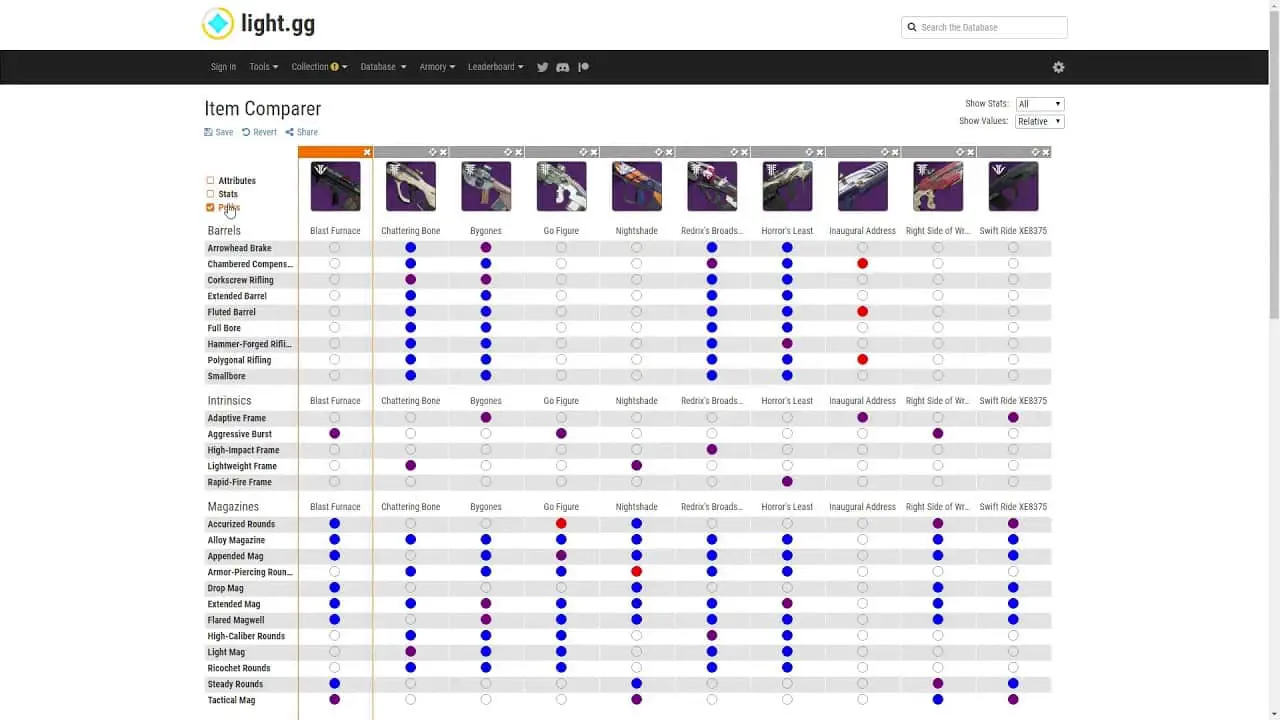This screenshot has height=720, width=1280.
Task: Set Redrix's Broadsword as base item (diamond icon)
Action: click(x=734, y=152)
